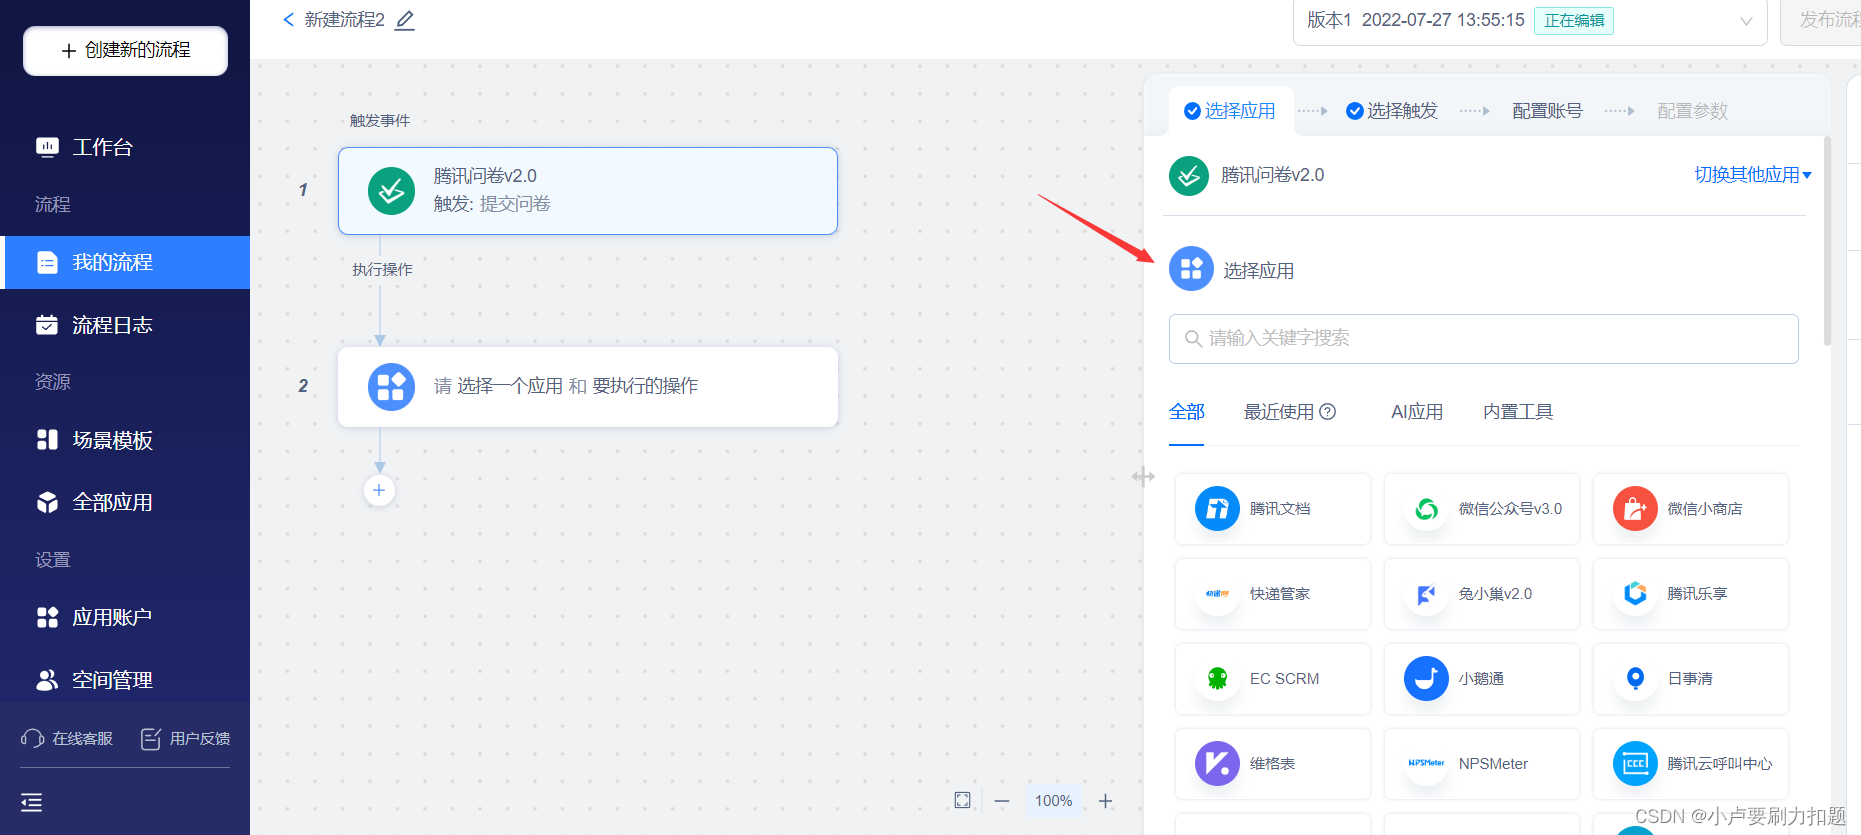Choose the 微信公众号v3.0 app
The width and height of the screenshot is (1861, 835).
1482,509
